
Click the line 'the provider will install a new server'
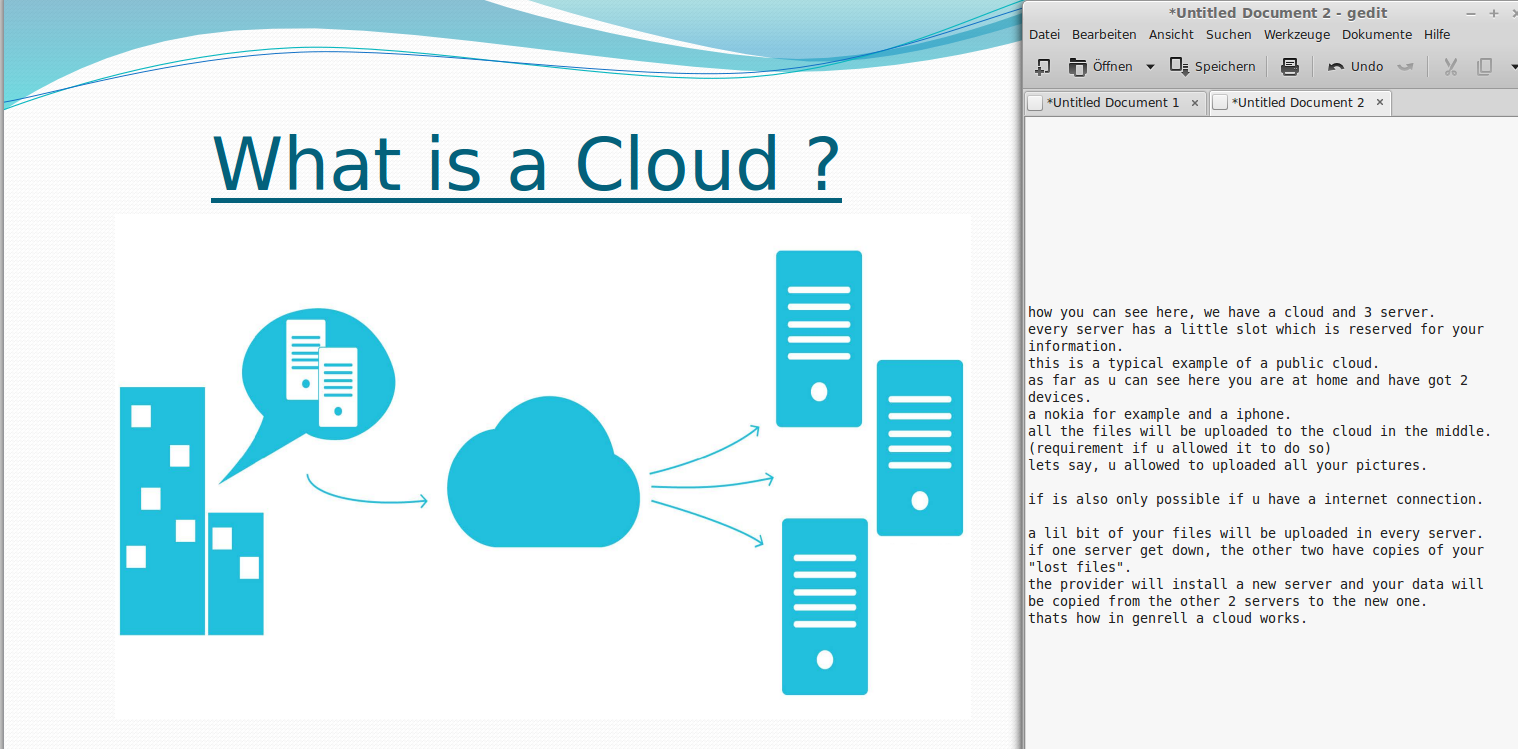coord(1255,584)
